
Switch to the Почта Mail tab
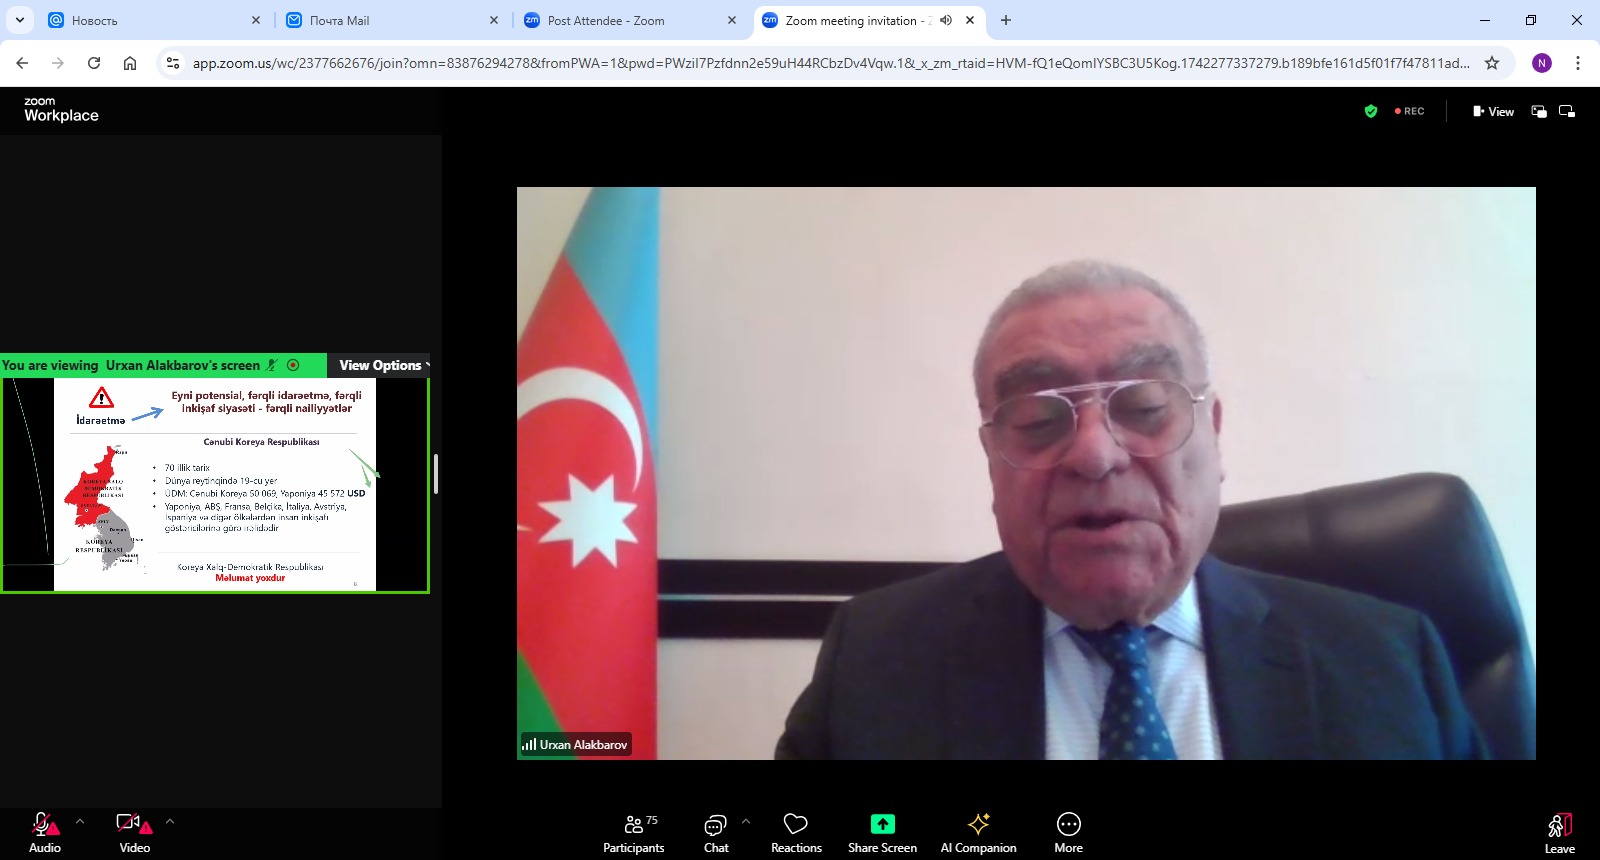click(339, 20)
